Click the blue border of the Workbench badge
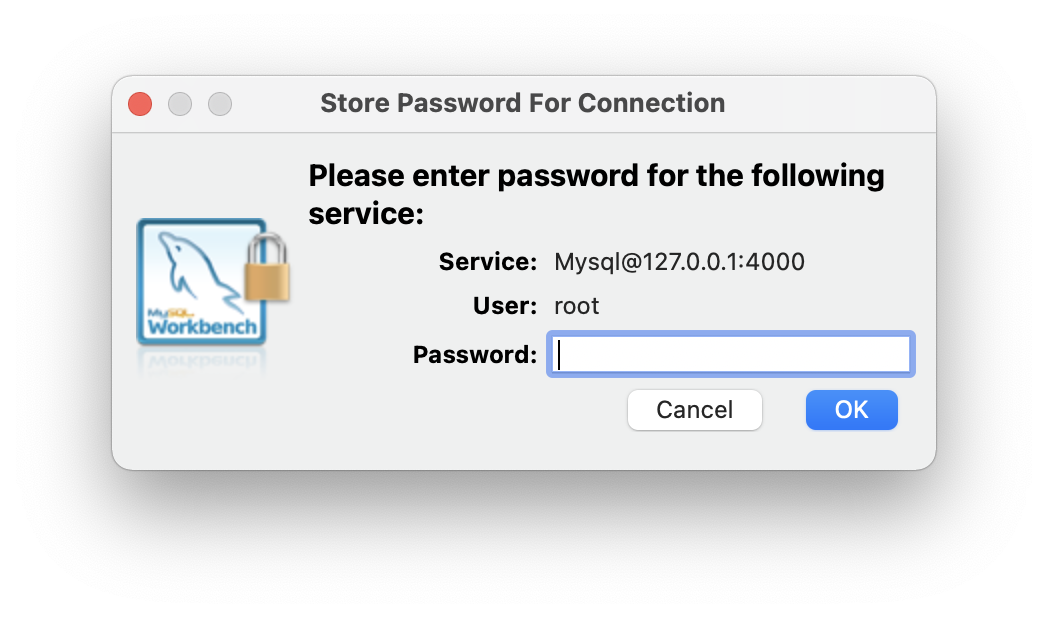 pyautogui.click(x=143, y=280)
